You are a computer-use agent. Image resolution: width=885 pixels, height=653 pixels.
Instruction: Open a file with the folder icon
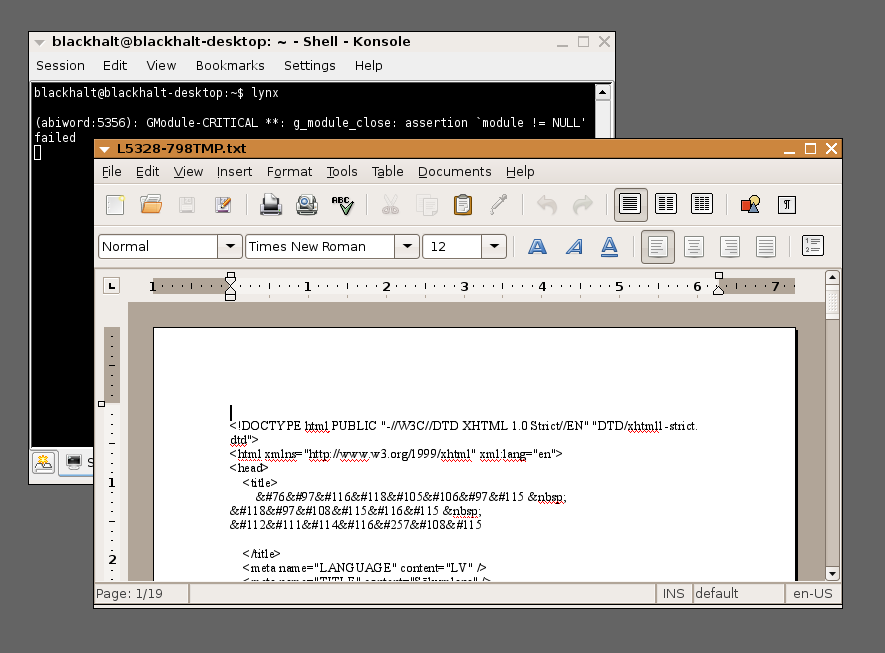pyautogui.click(x=151, y=205)
